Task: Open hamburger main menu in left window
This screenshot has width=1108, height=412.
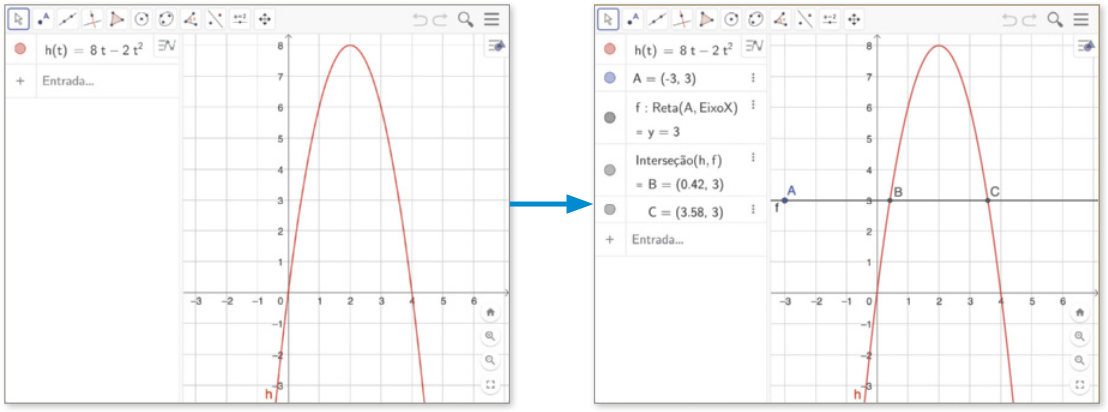Action: click(x=492, y=20)
